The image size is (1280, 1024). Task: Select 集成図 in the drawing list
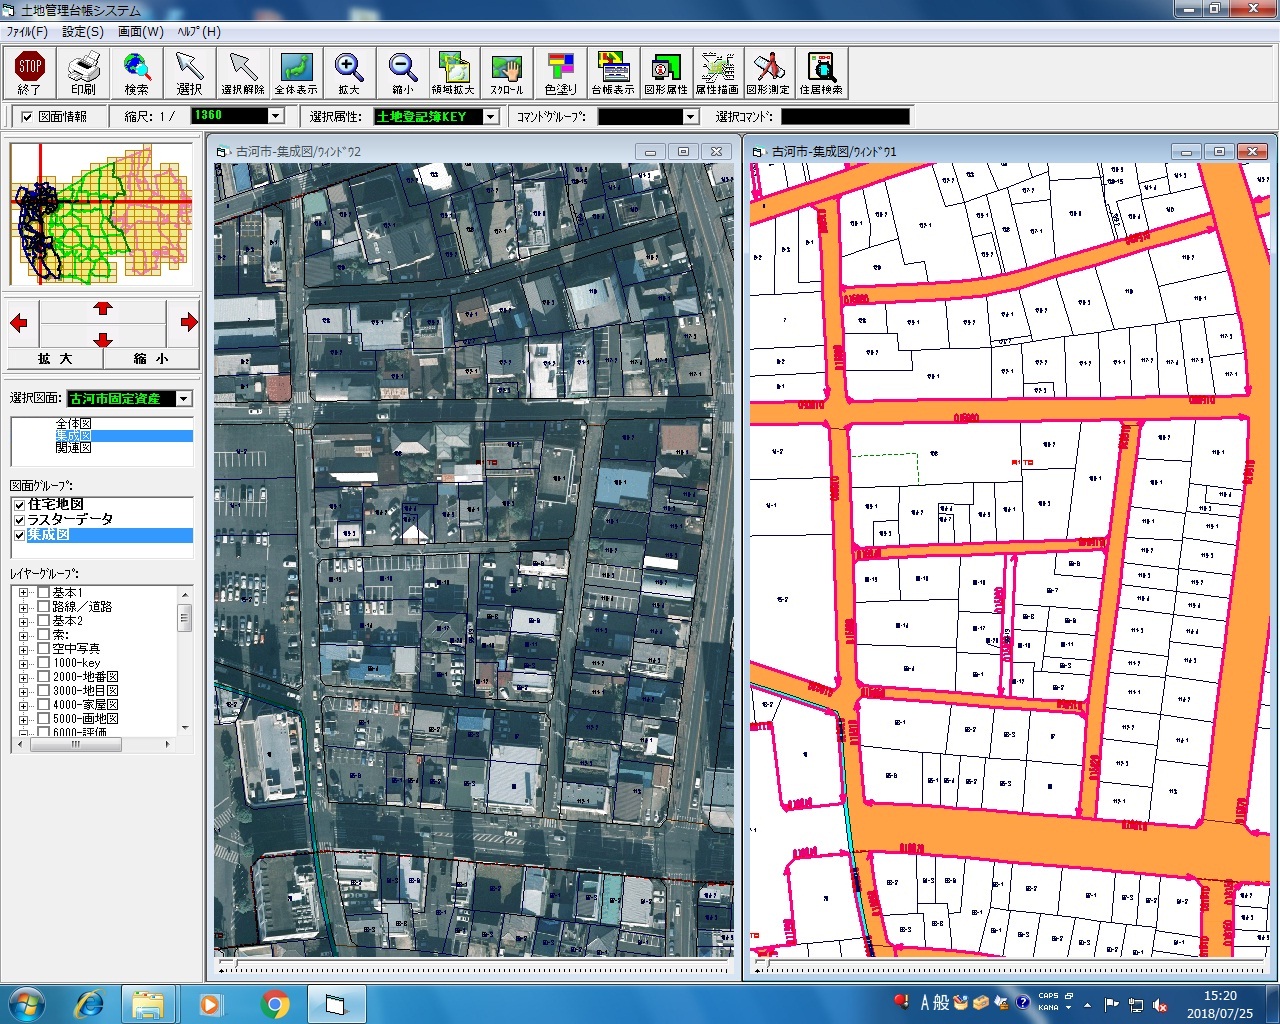[x=74, y=436]
